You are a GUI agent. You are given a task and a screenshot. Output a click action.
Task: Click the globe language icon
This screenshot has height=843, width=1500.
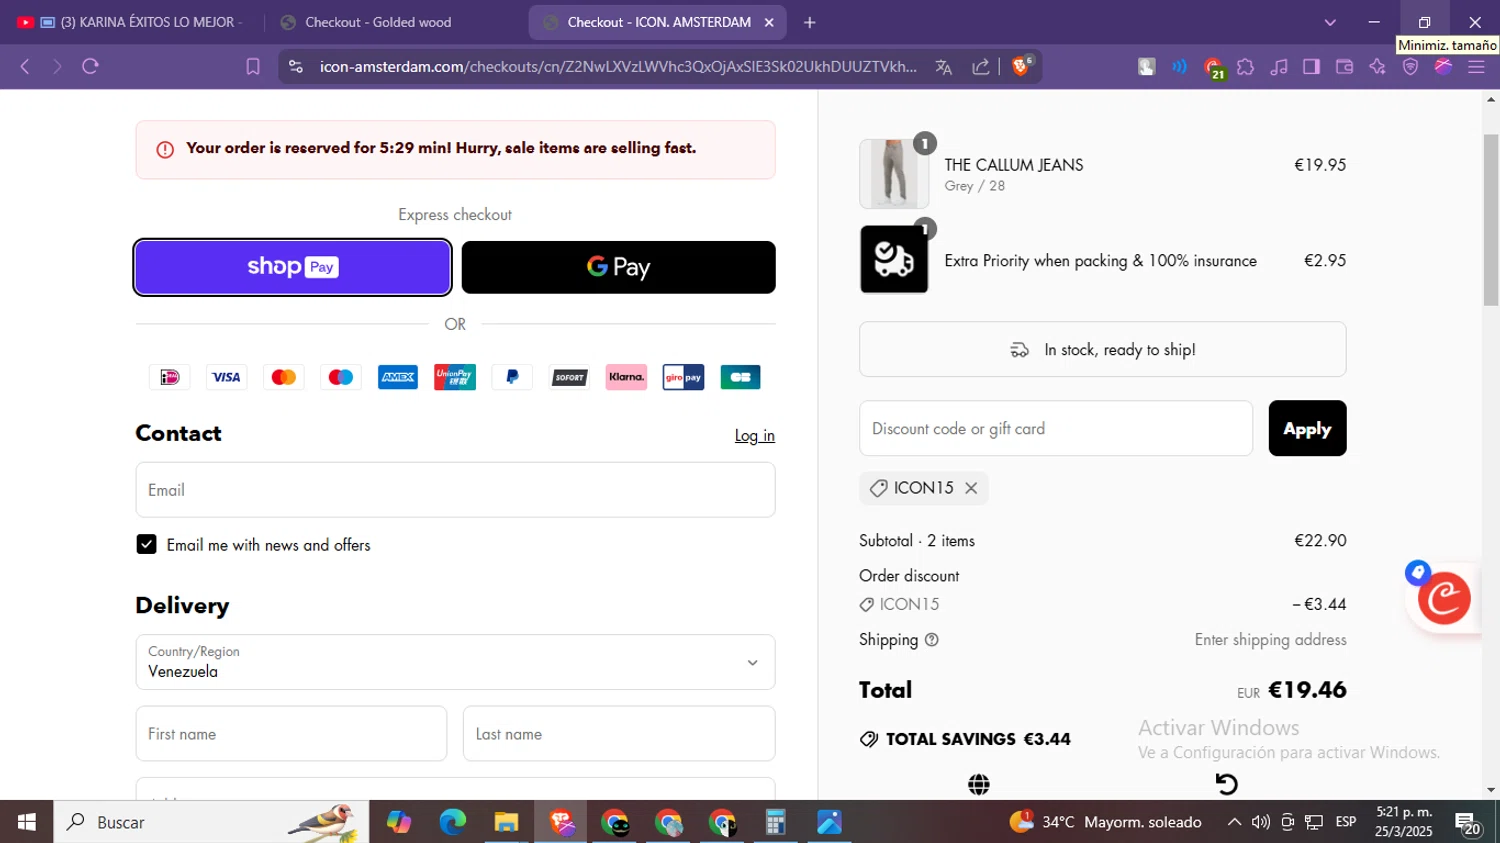(x=979, y=785)
